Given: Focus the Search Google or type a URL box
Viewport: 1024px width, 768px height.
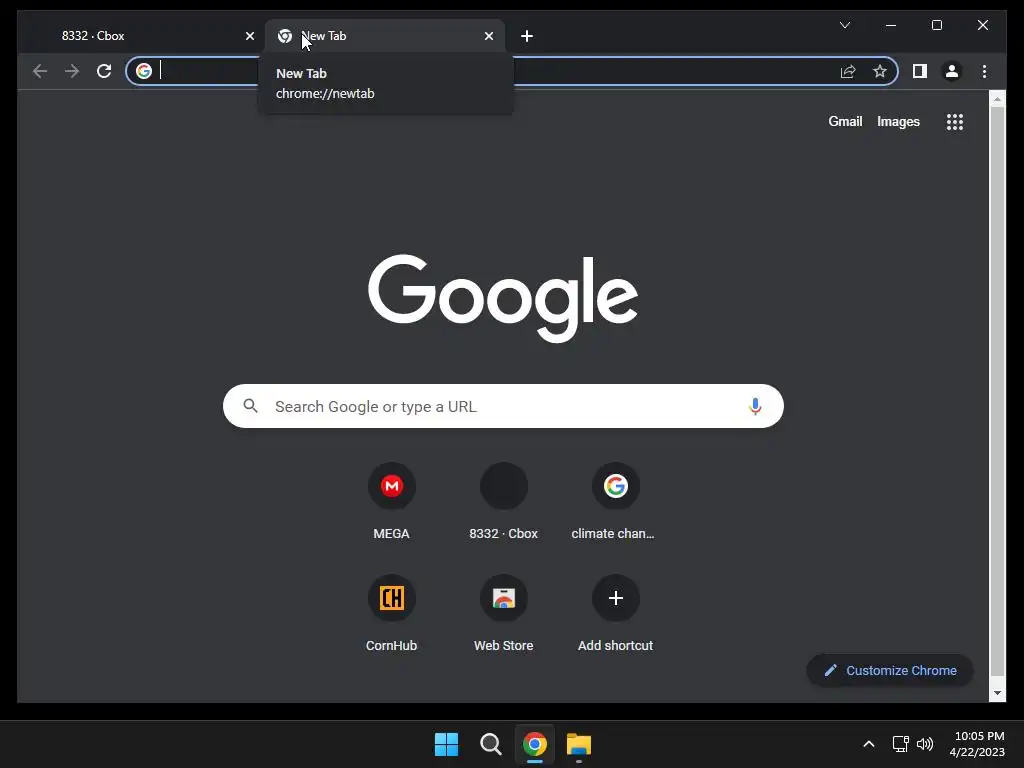Looking at the screenshot, I should point(503,406).
